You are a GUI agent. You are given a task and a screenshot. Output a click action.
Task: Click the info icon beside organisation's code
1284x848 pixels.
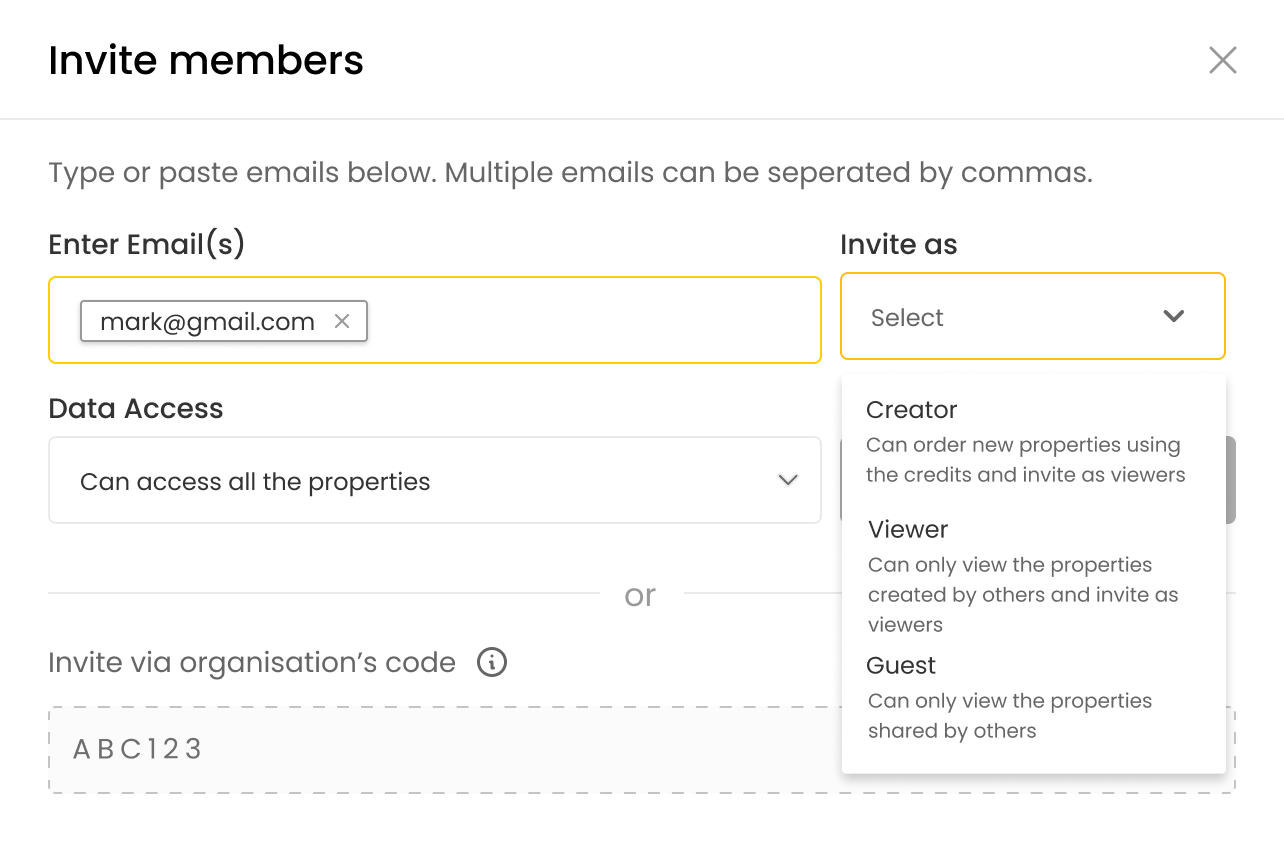(491, 662)
